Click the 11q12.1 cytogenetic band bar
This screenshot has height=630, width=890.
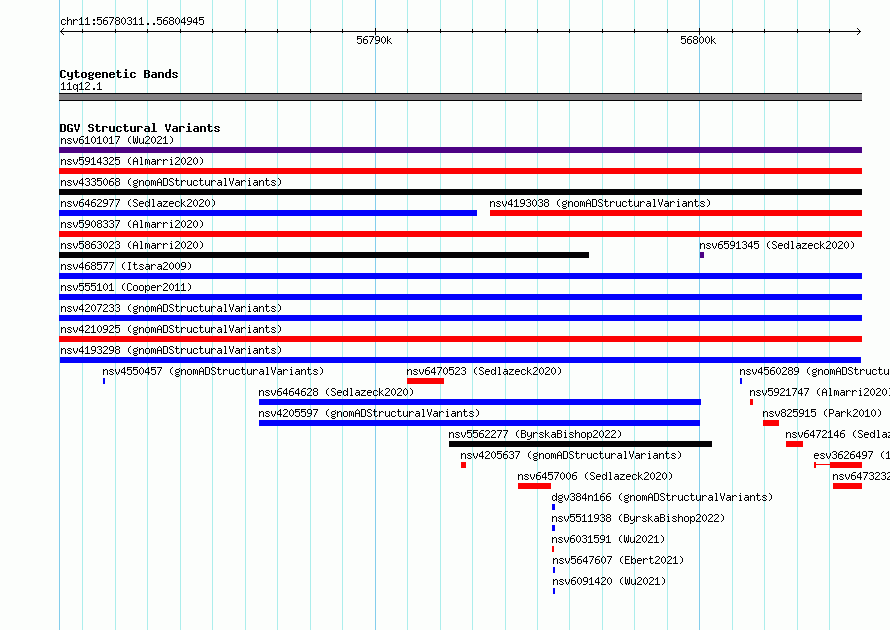(460, 97)
